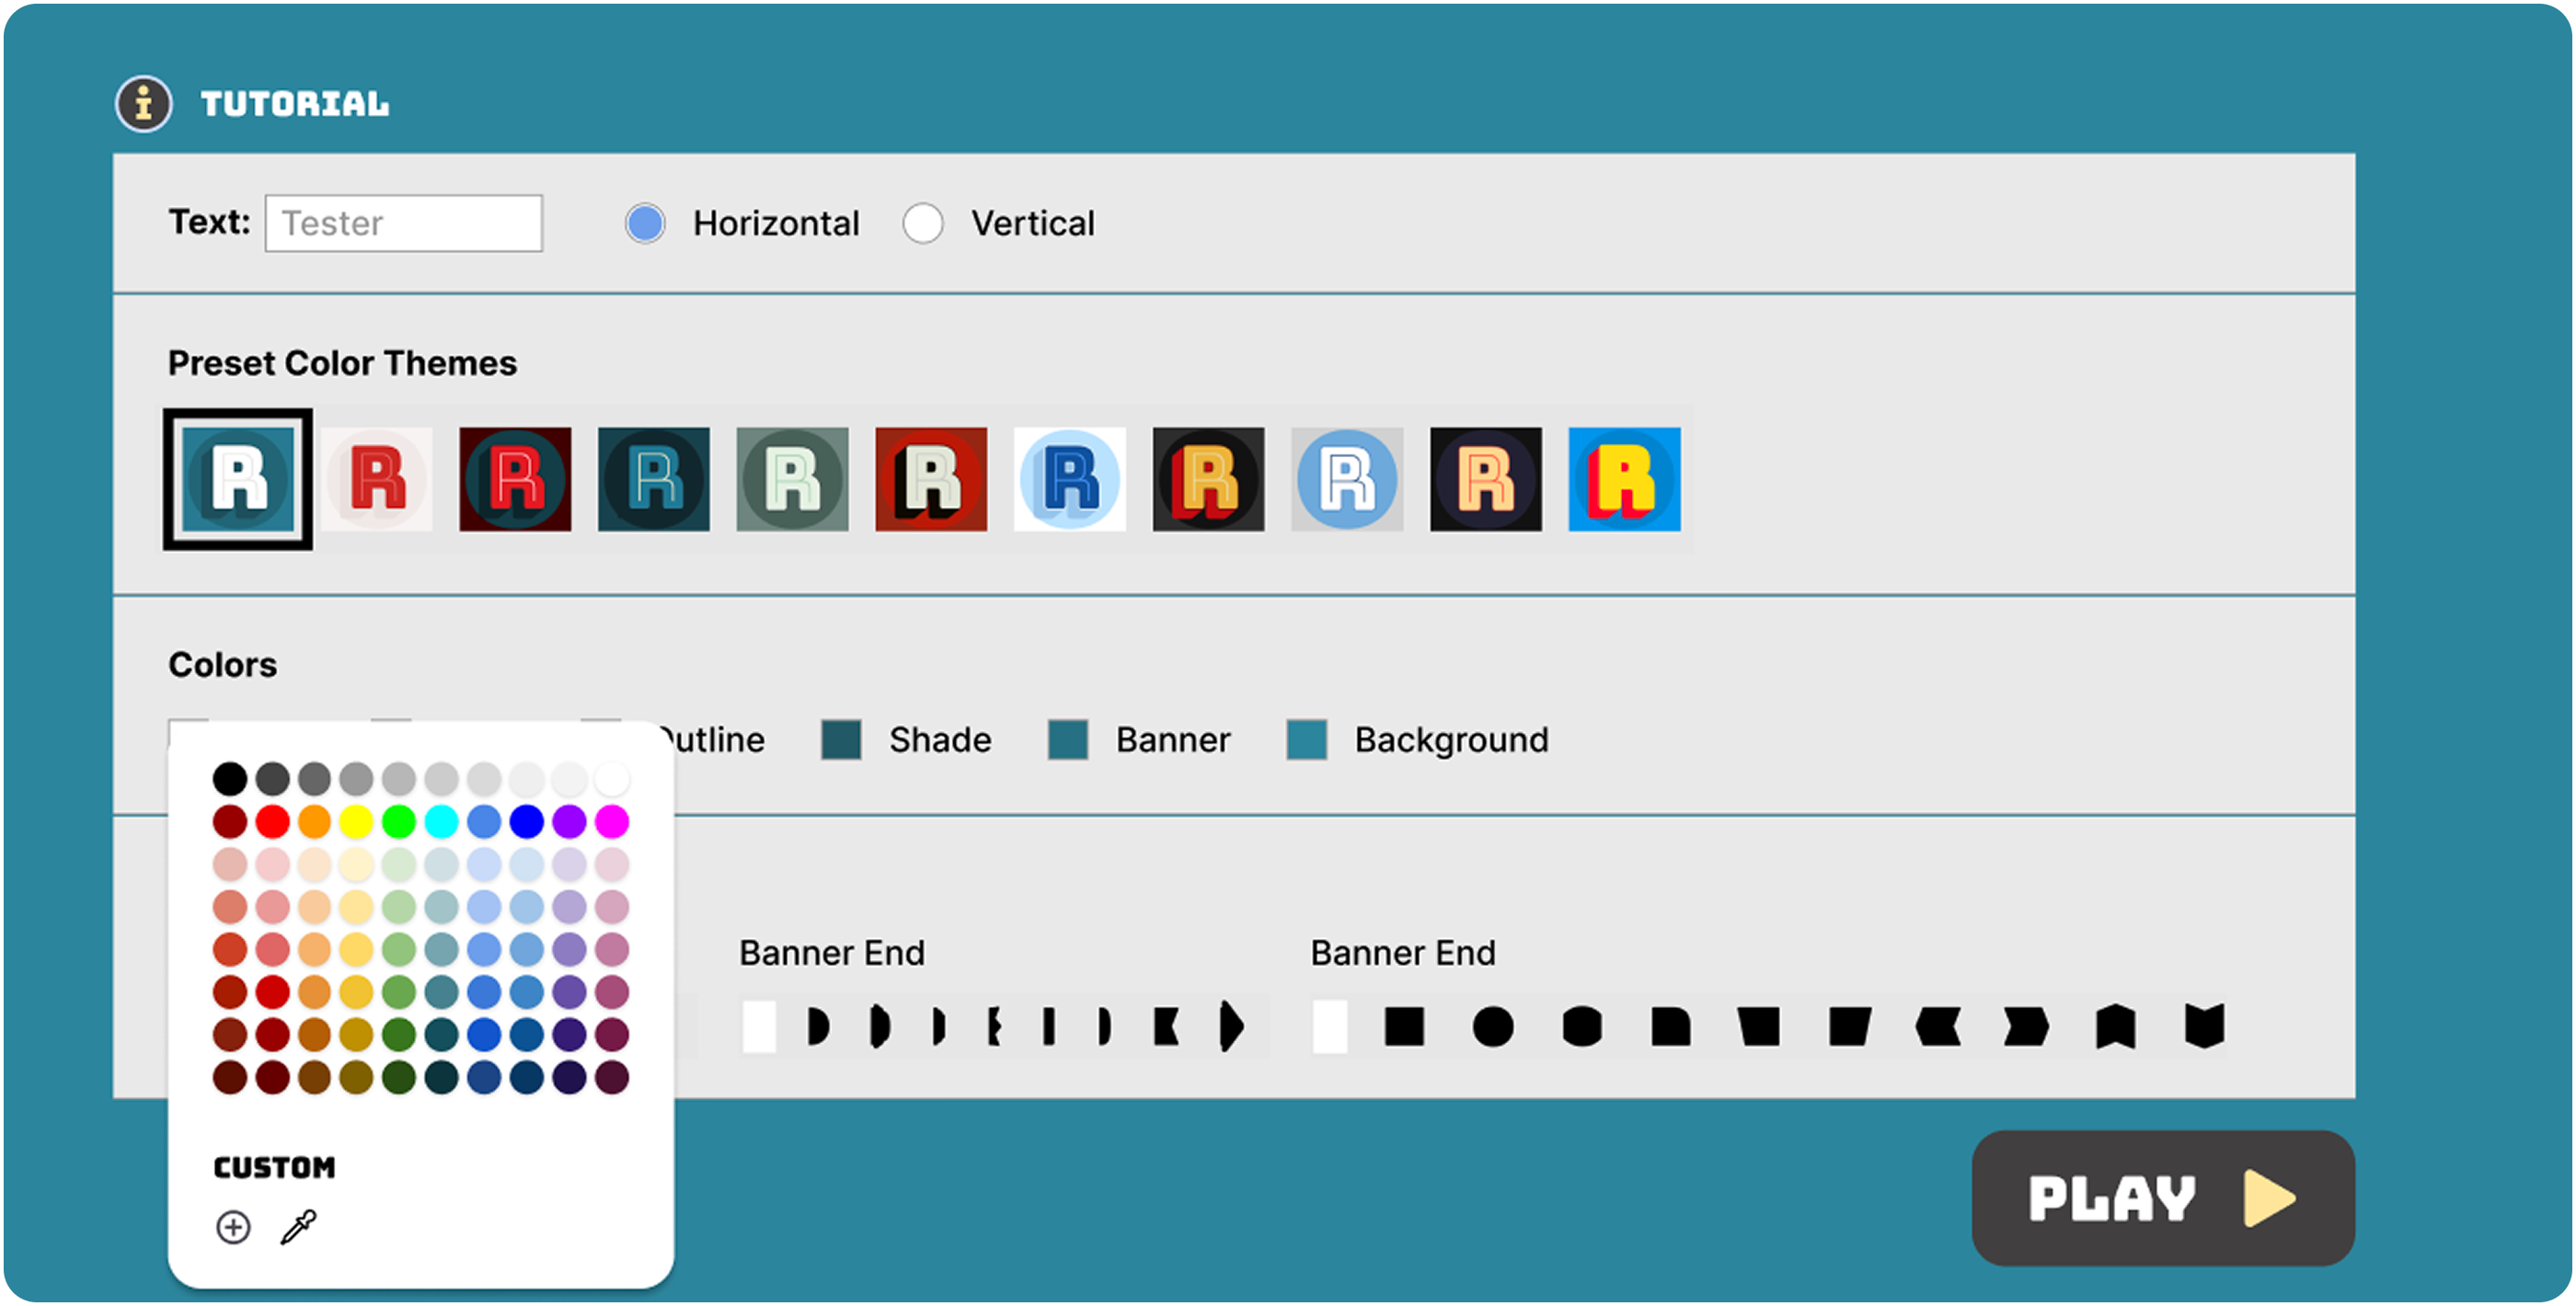Image resolution: width=2576 pixels, height=1306 pixels.
Task: Pick the pure white color in the palette
Action: point(612,778)
